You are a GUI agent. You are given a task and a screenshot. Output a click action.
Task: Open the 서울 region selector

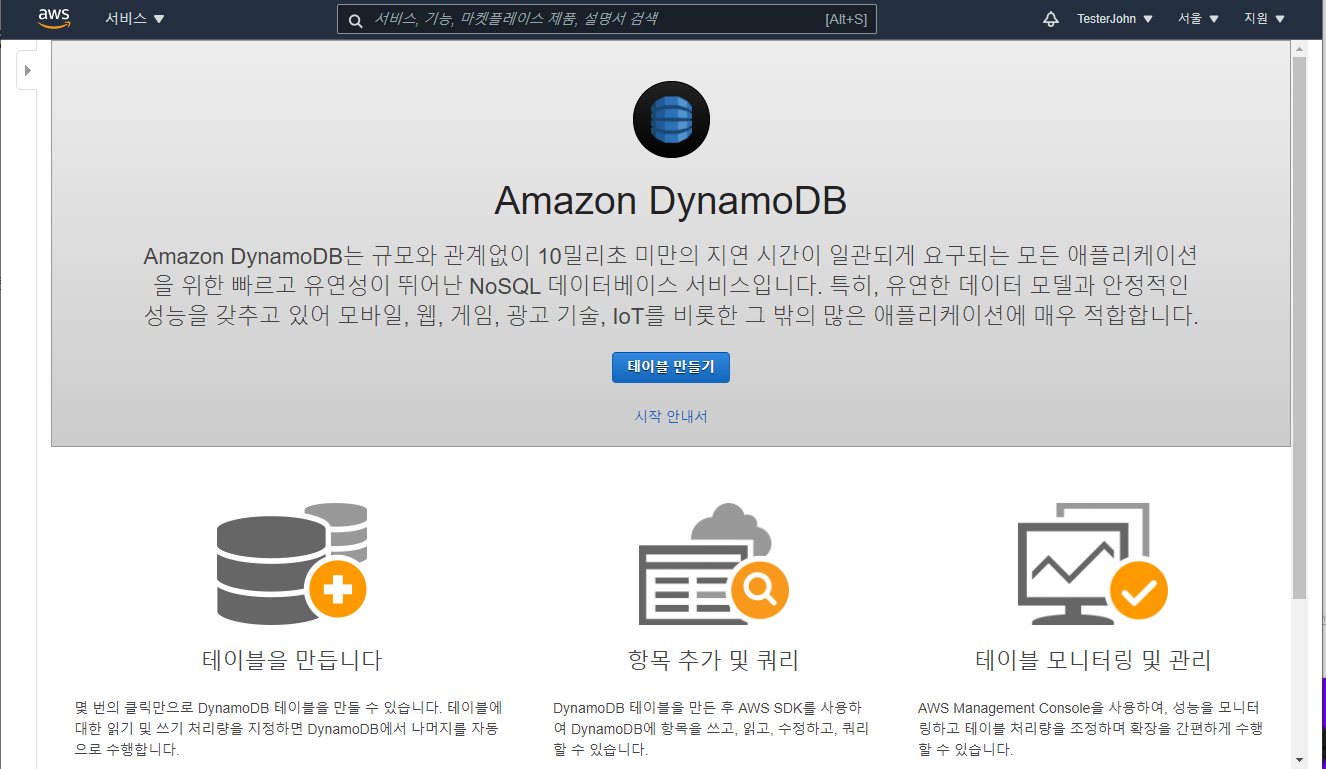point(1198,18)
